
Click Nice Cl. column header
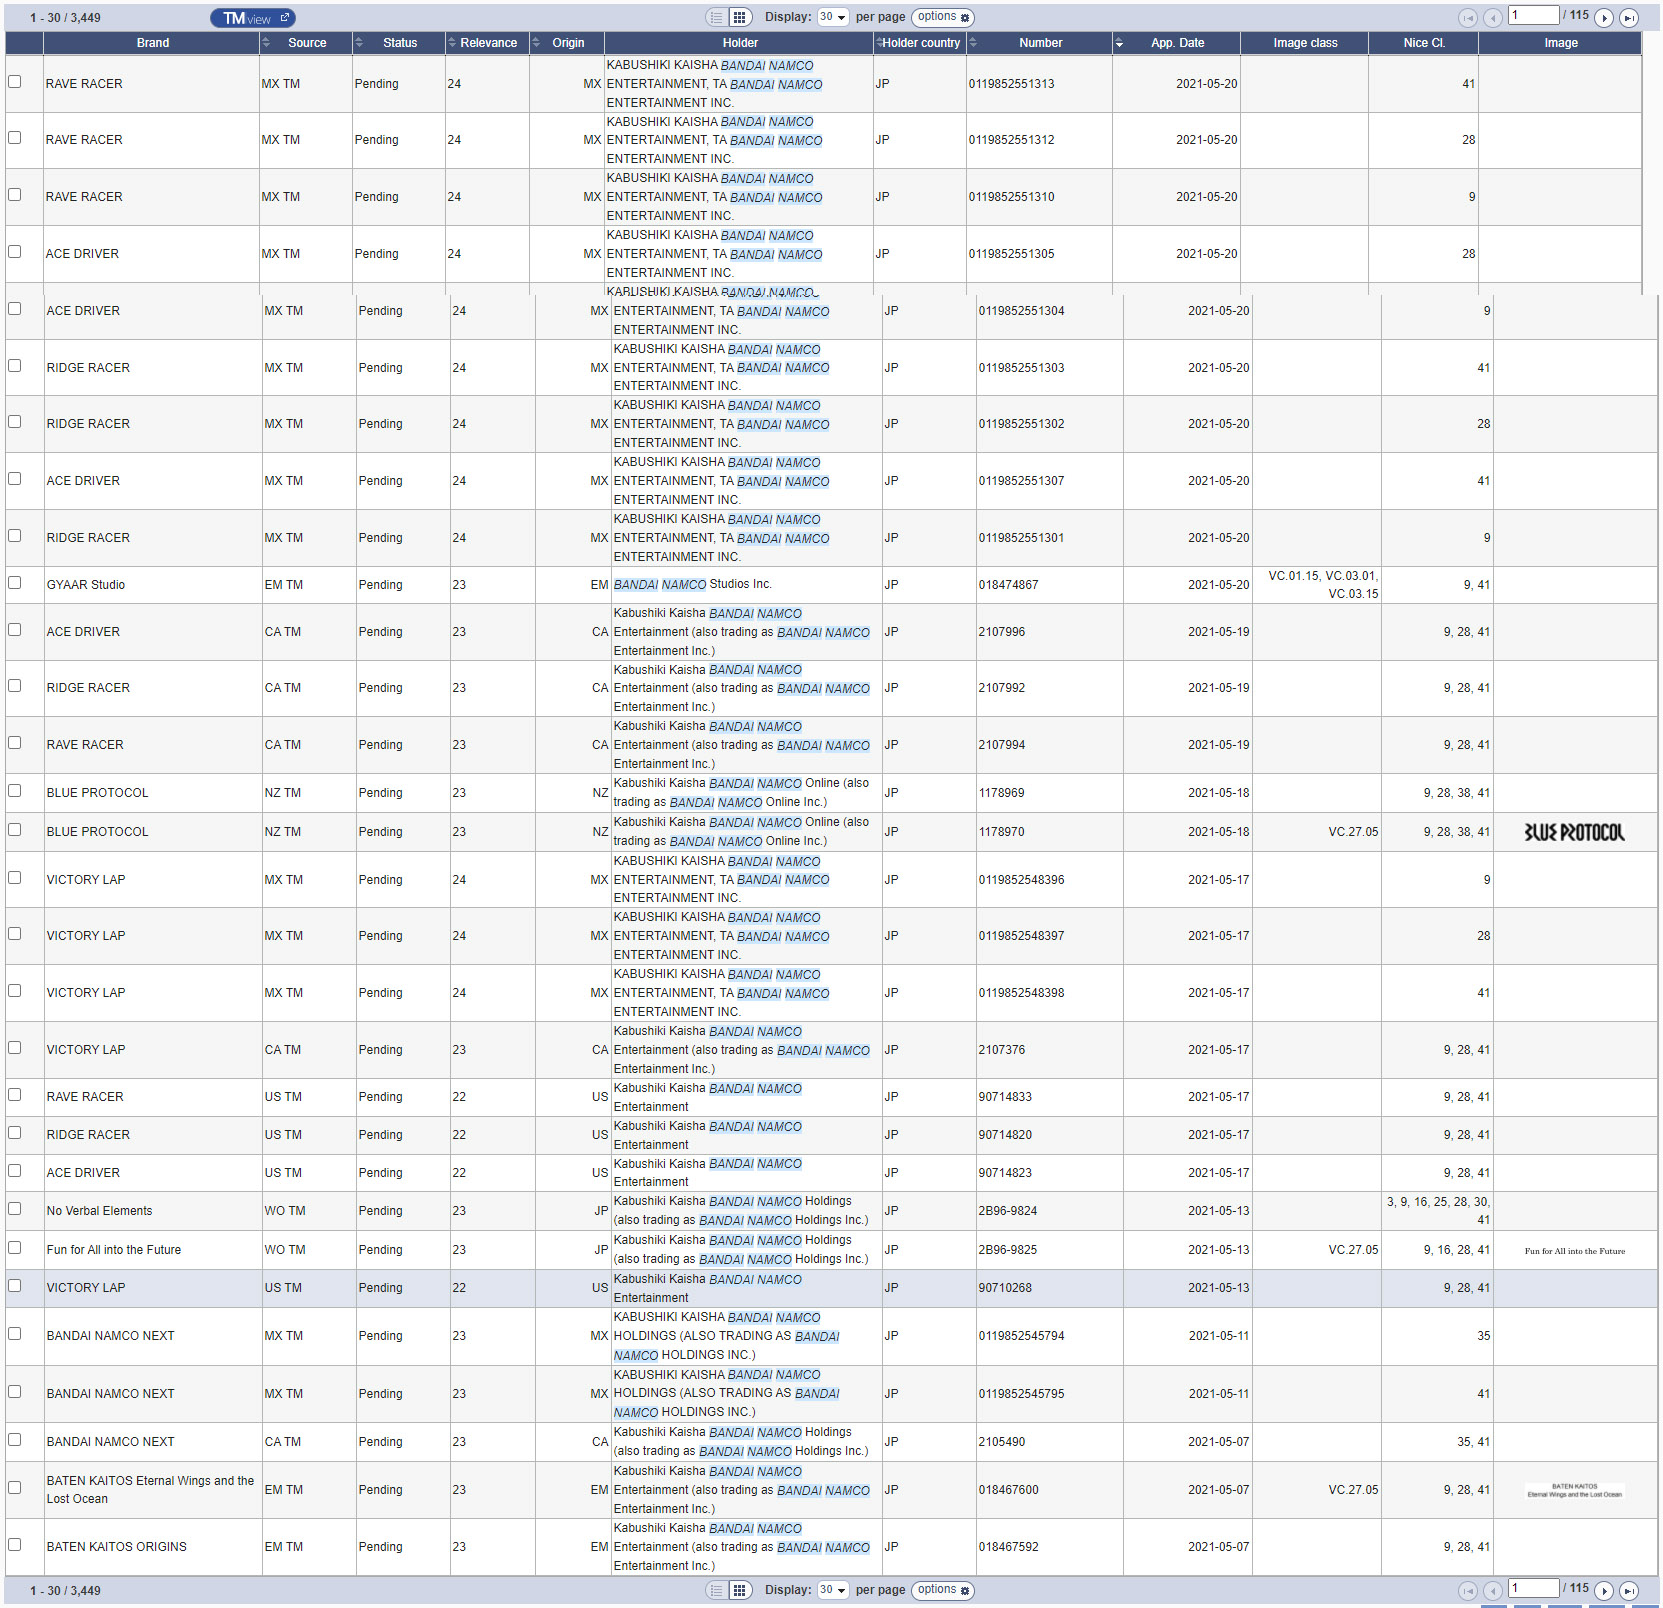pyautogui.click(x=1424, y=43)
